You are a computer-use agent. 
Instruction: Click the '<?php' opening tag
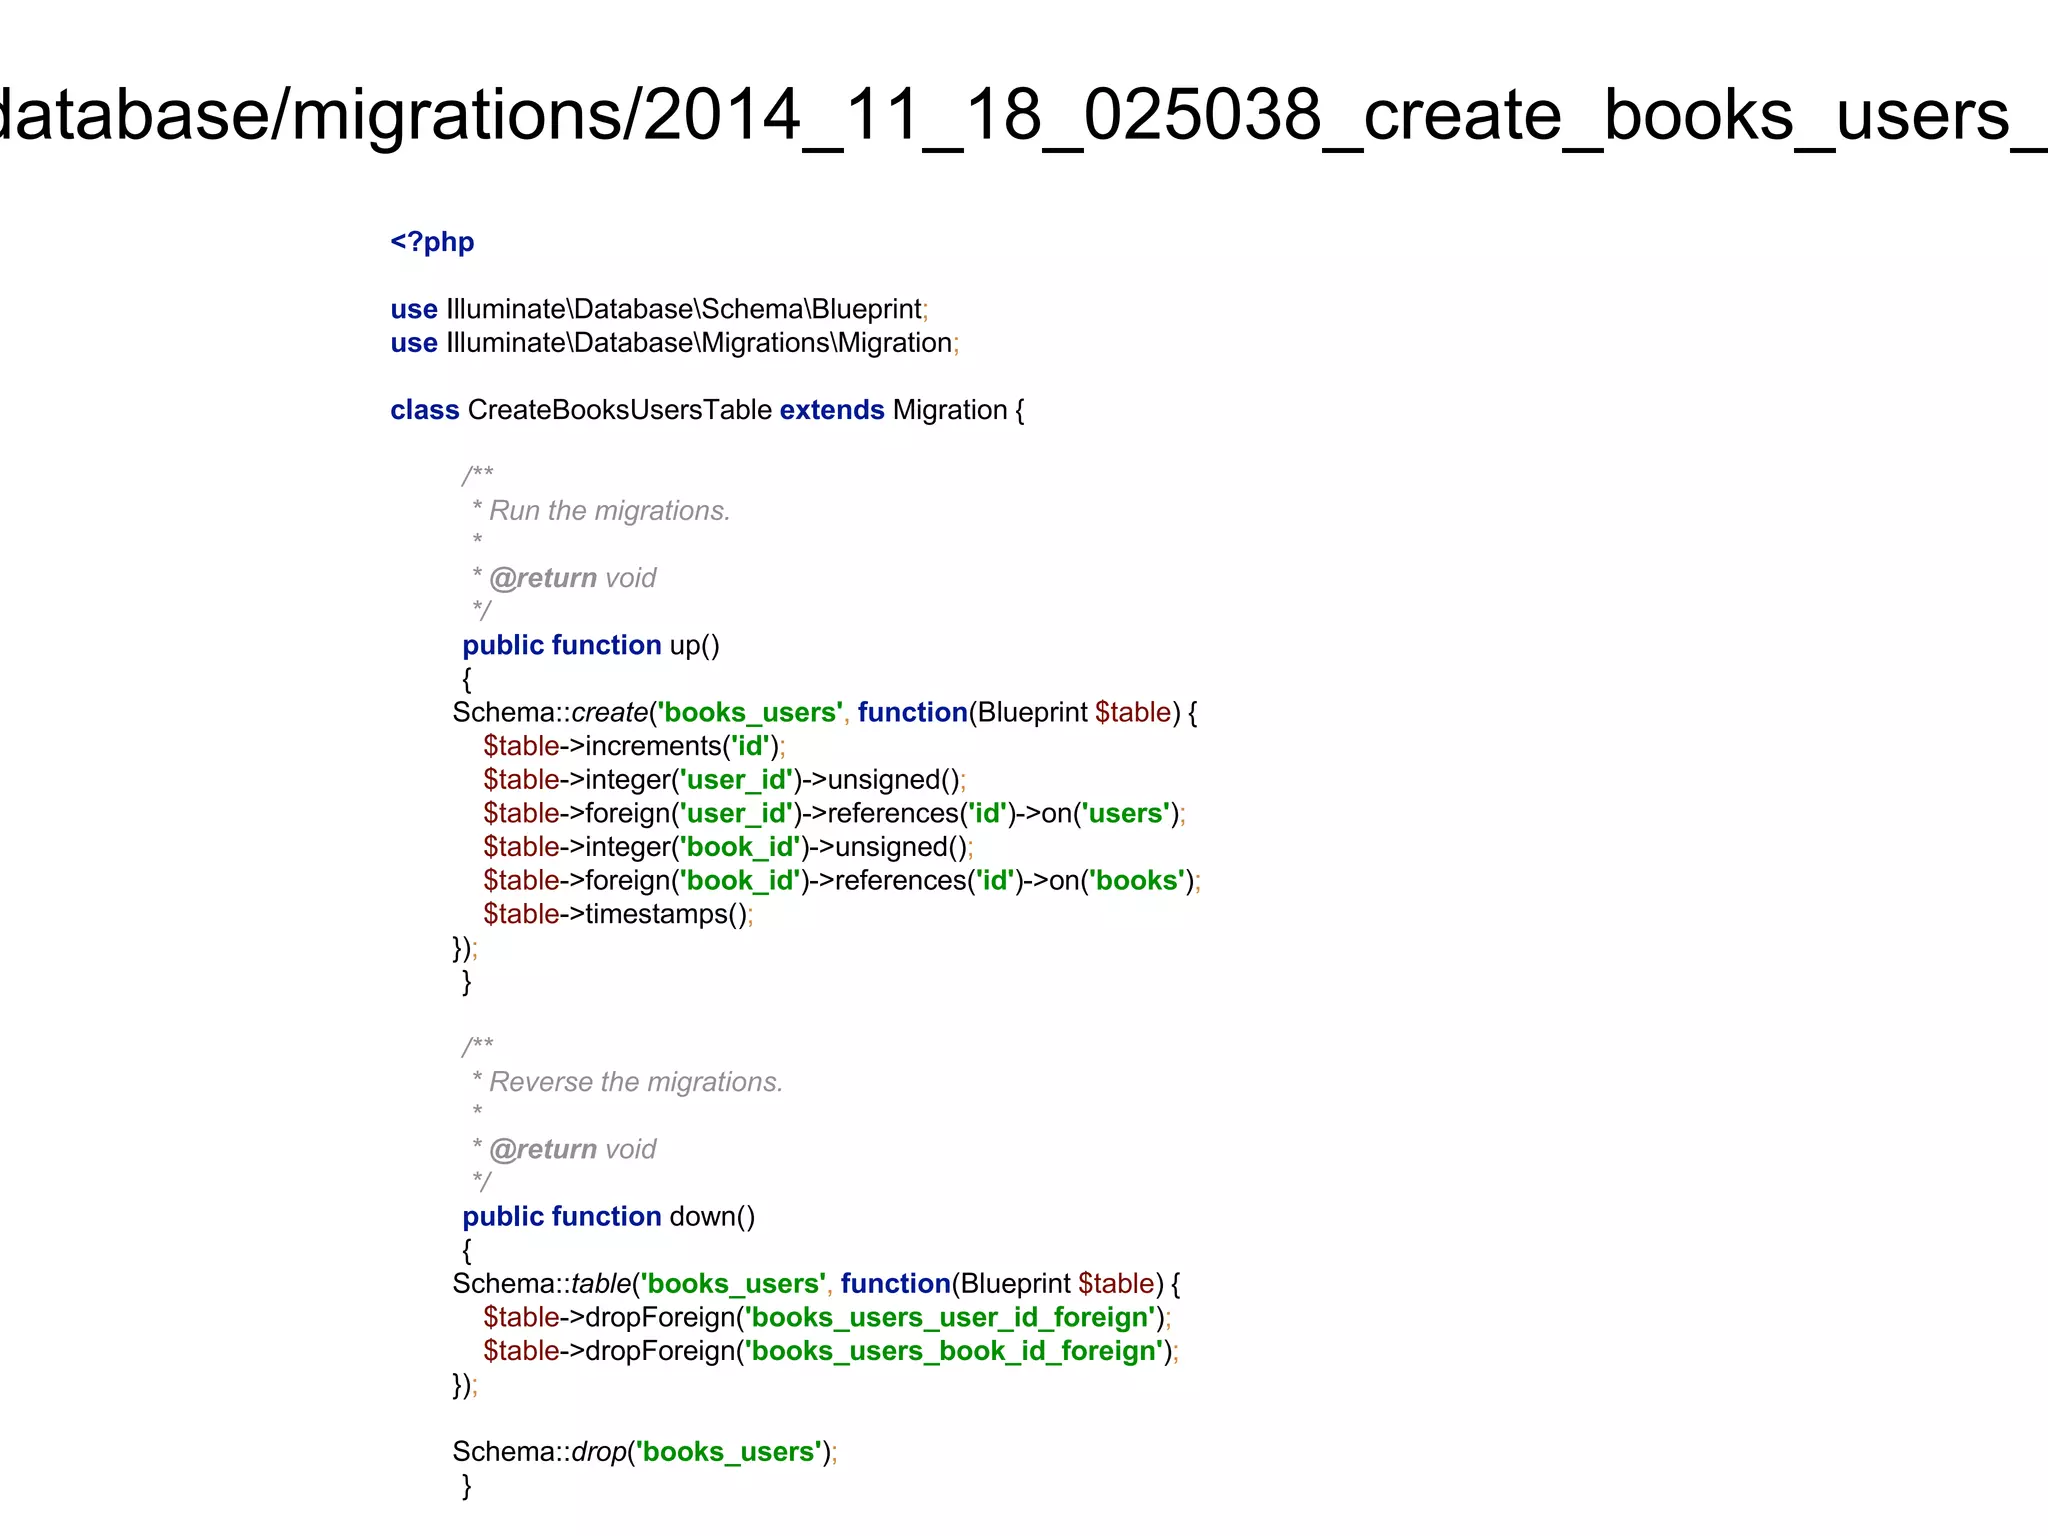point(432,242)
